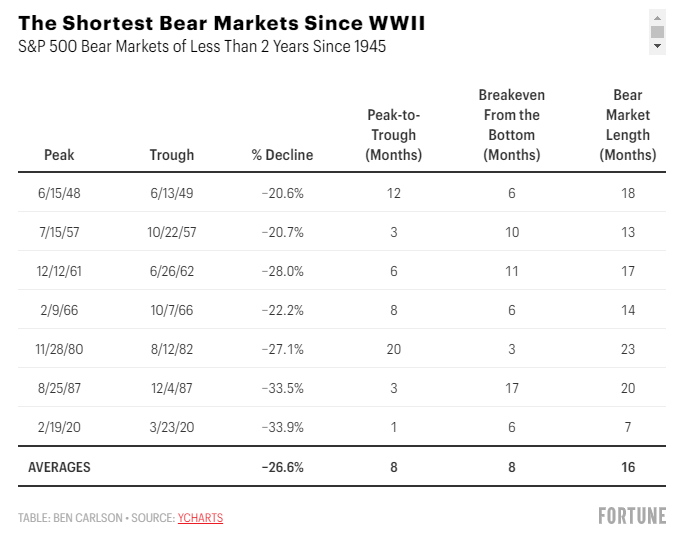Viewport: 691px width, 539px height.
Task: Click the chart title heading
Action: click(222, 23)
